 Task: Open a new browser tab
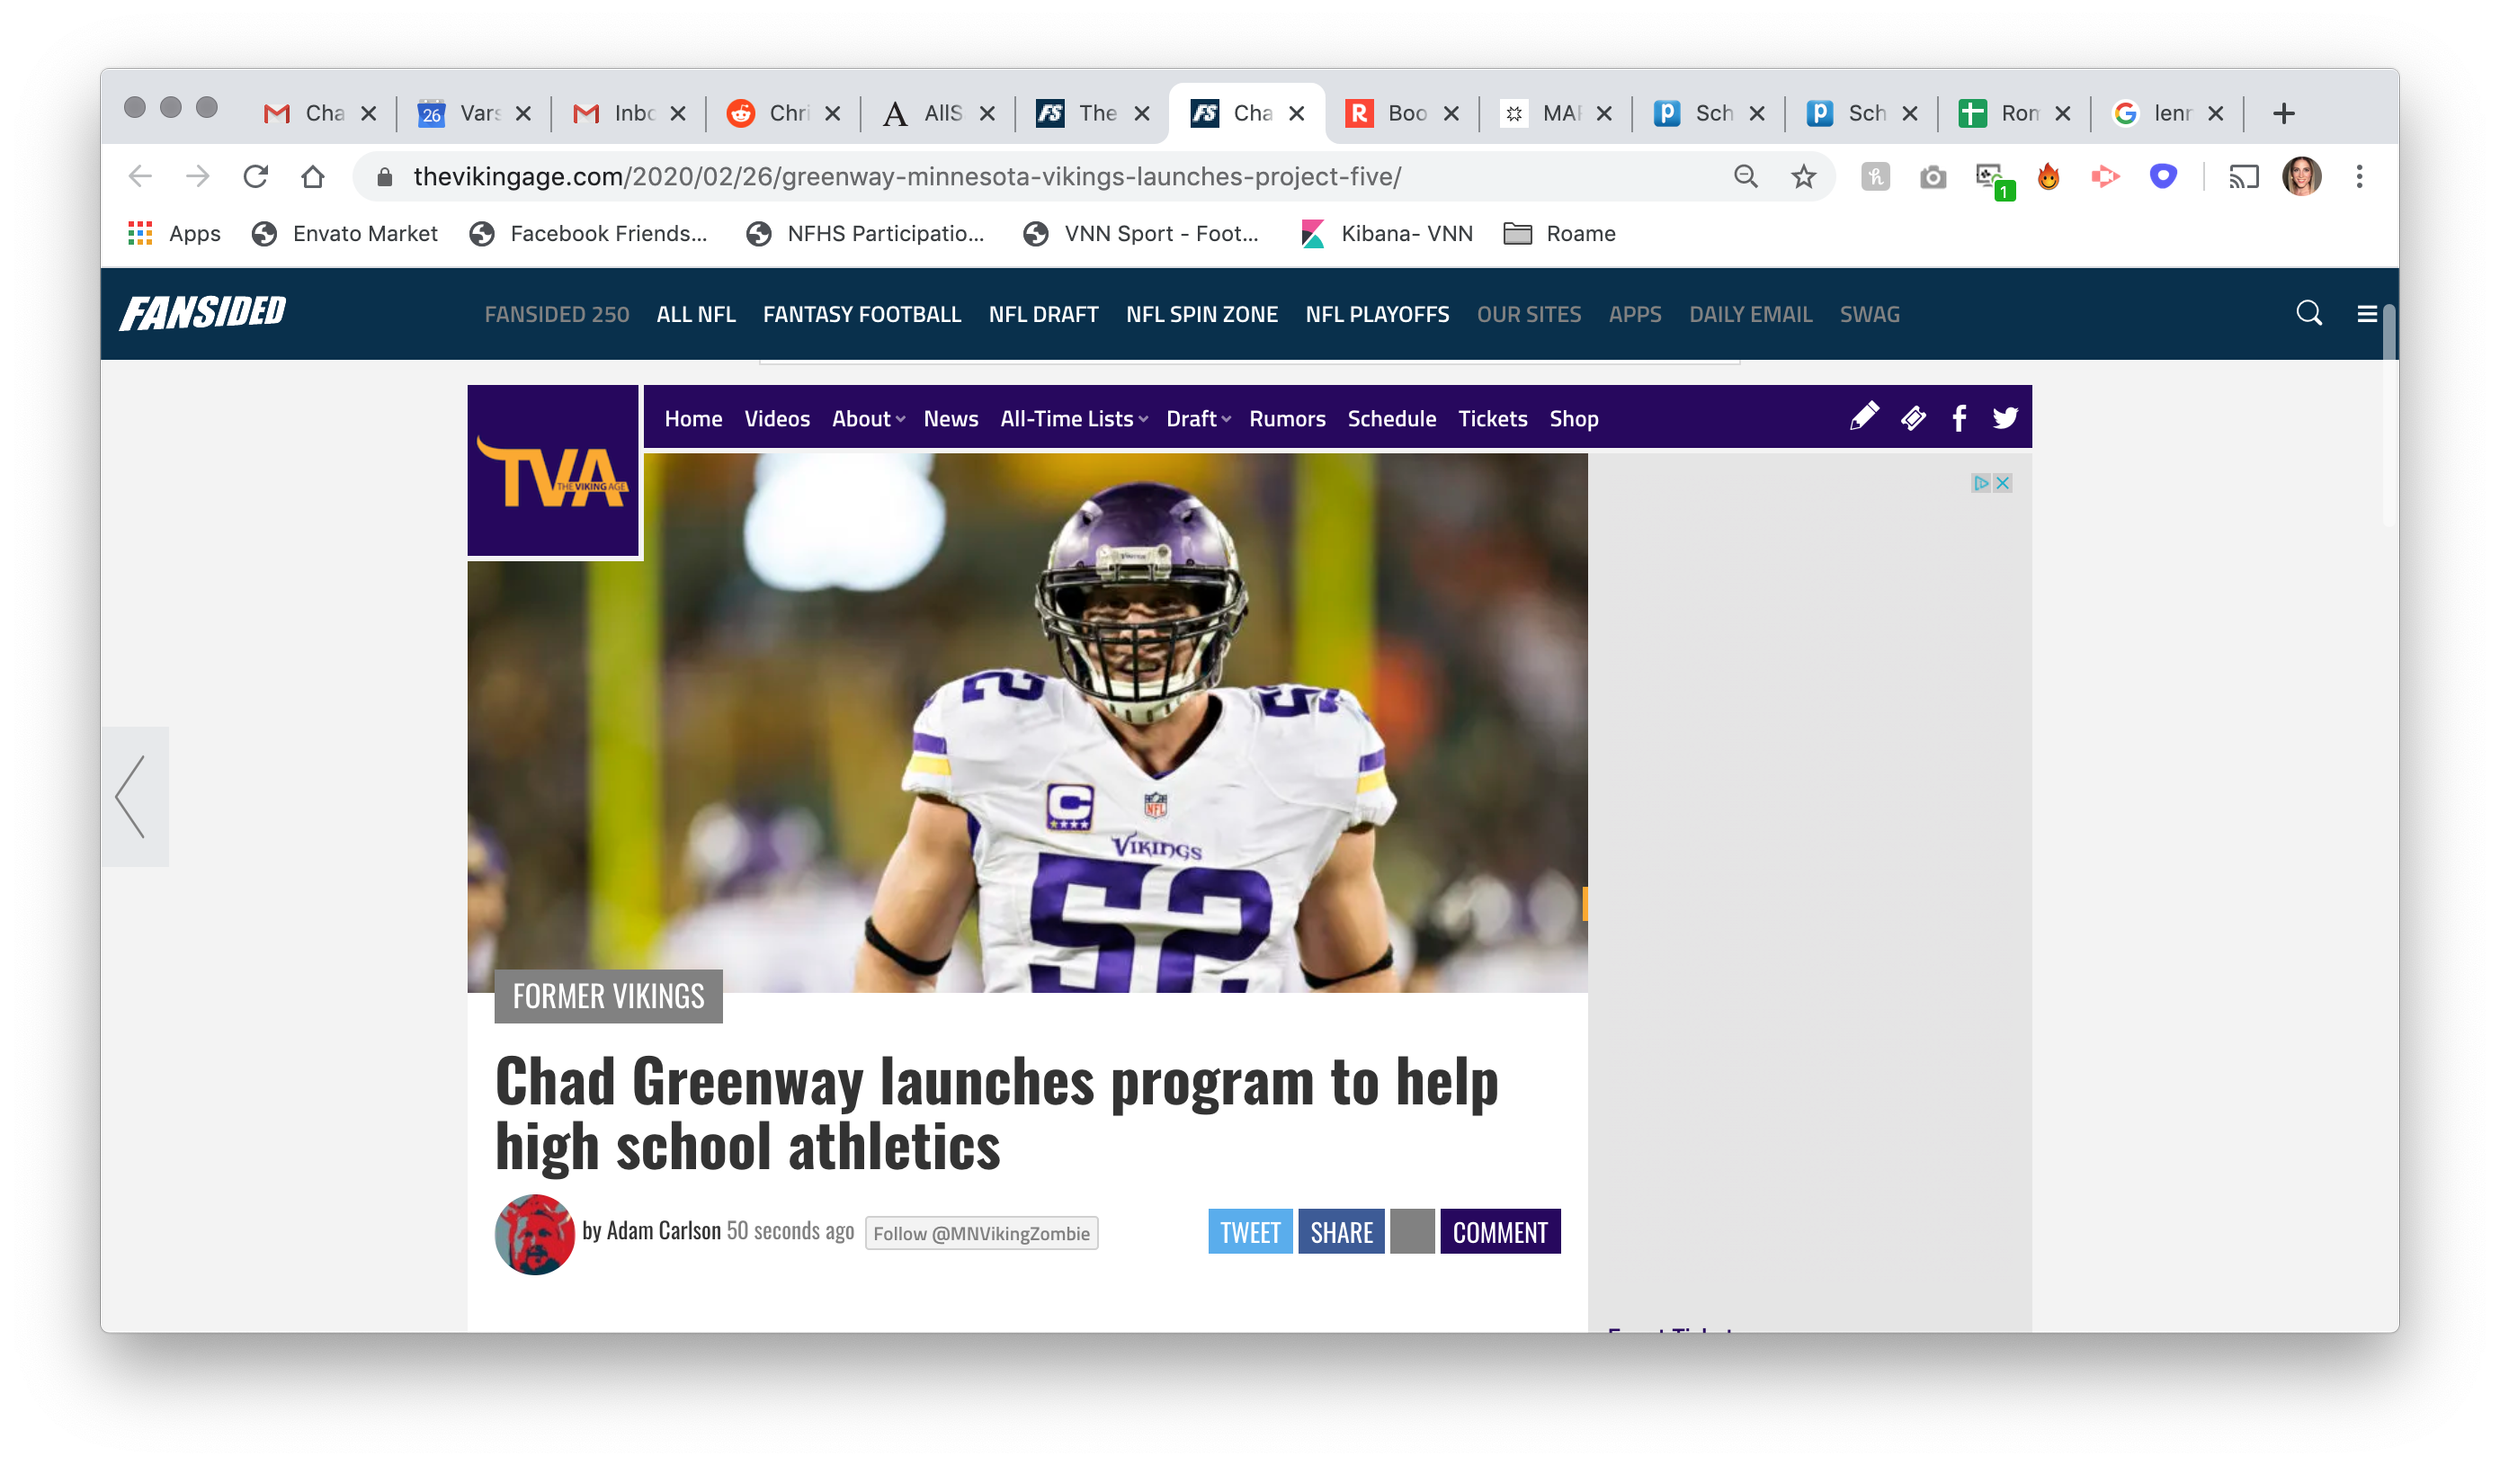tap(2283, 113)
